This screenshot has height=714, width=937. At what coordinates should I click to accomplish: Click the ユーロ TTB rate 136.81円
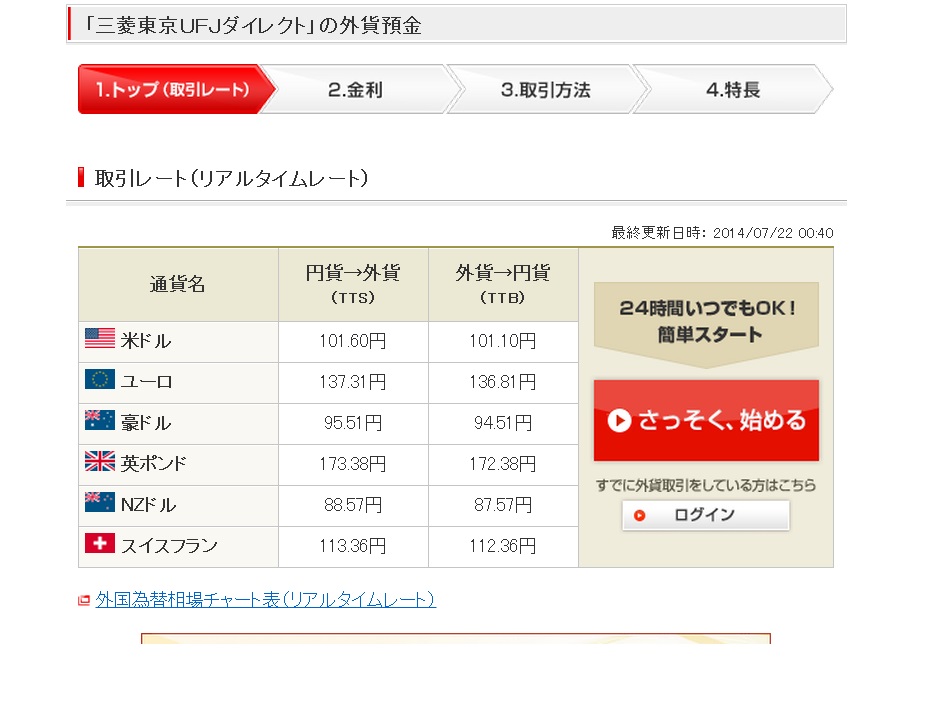[x=503, y=382]
